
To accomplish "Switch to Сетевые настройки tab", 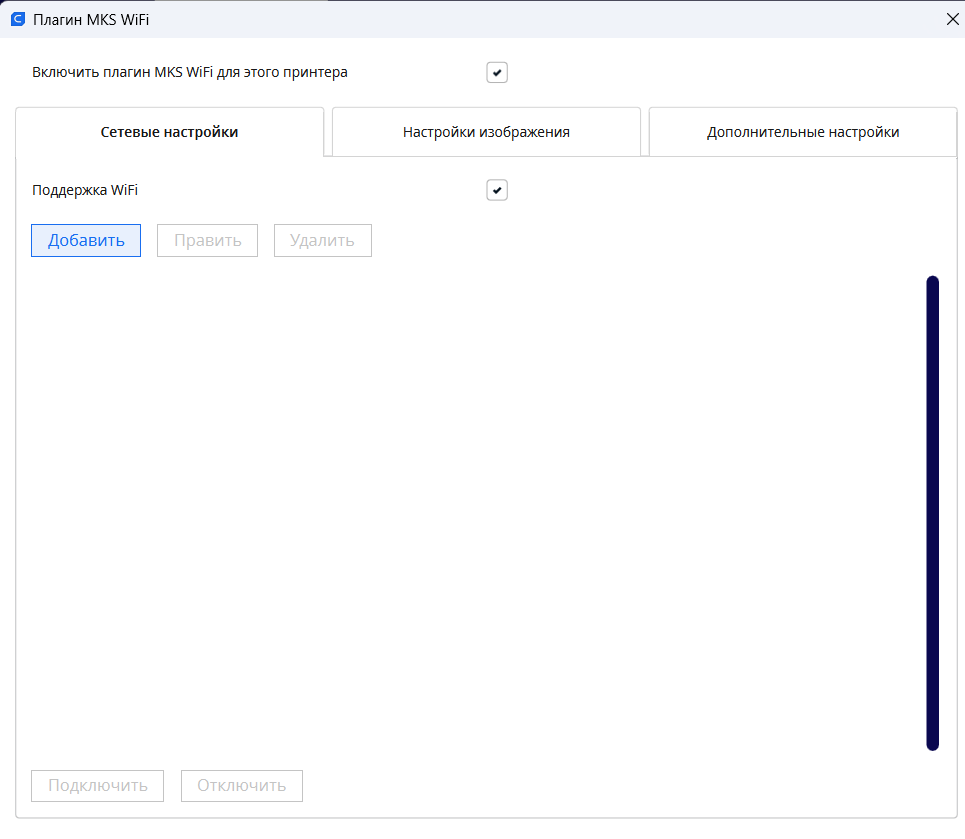I will click(x=169, y=132).
